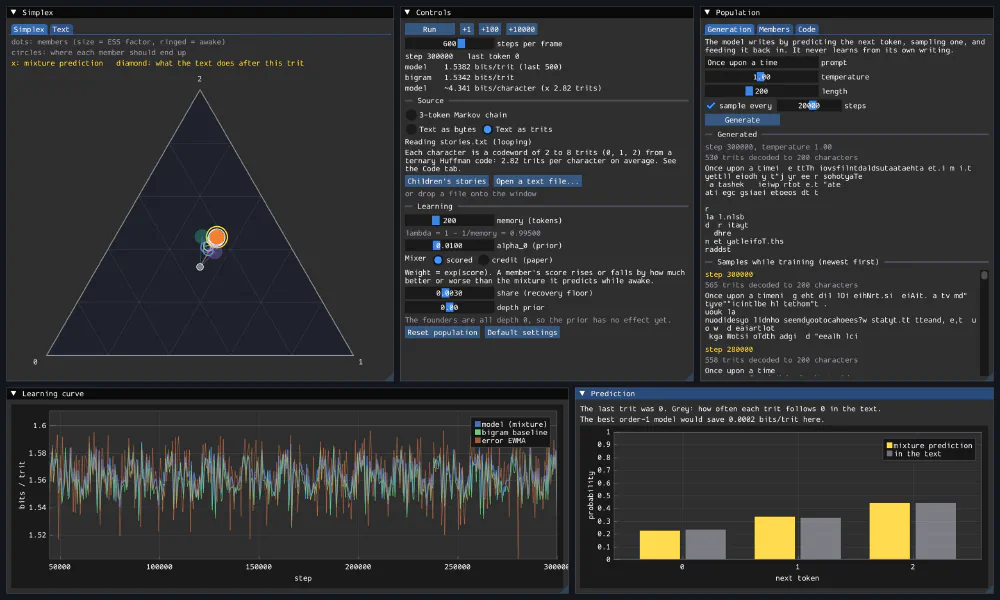Adjust the generation length slider
This screenshot has width=1000, height=600.
761,91
